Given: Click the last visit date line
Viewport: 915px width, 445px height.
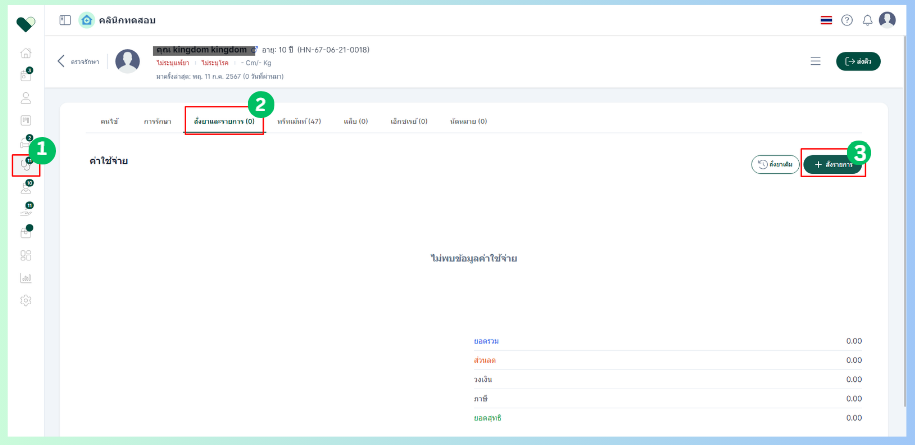Looking at the screenshot, I should click(x=220, y=76).
